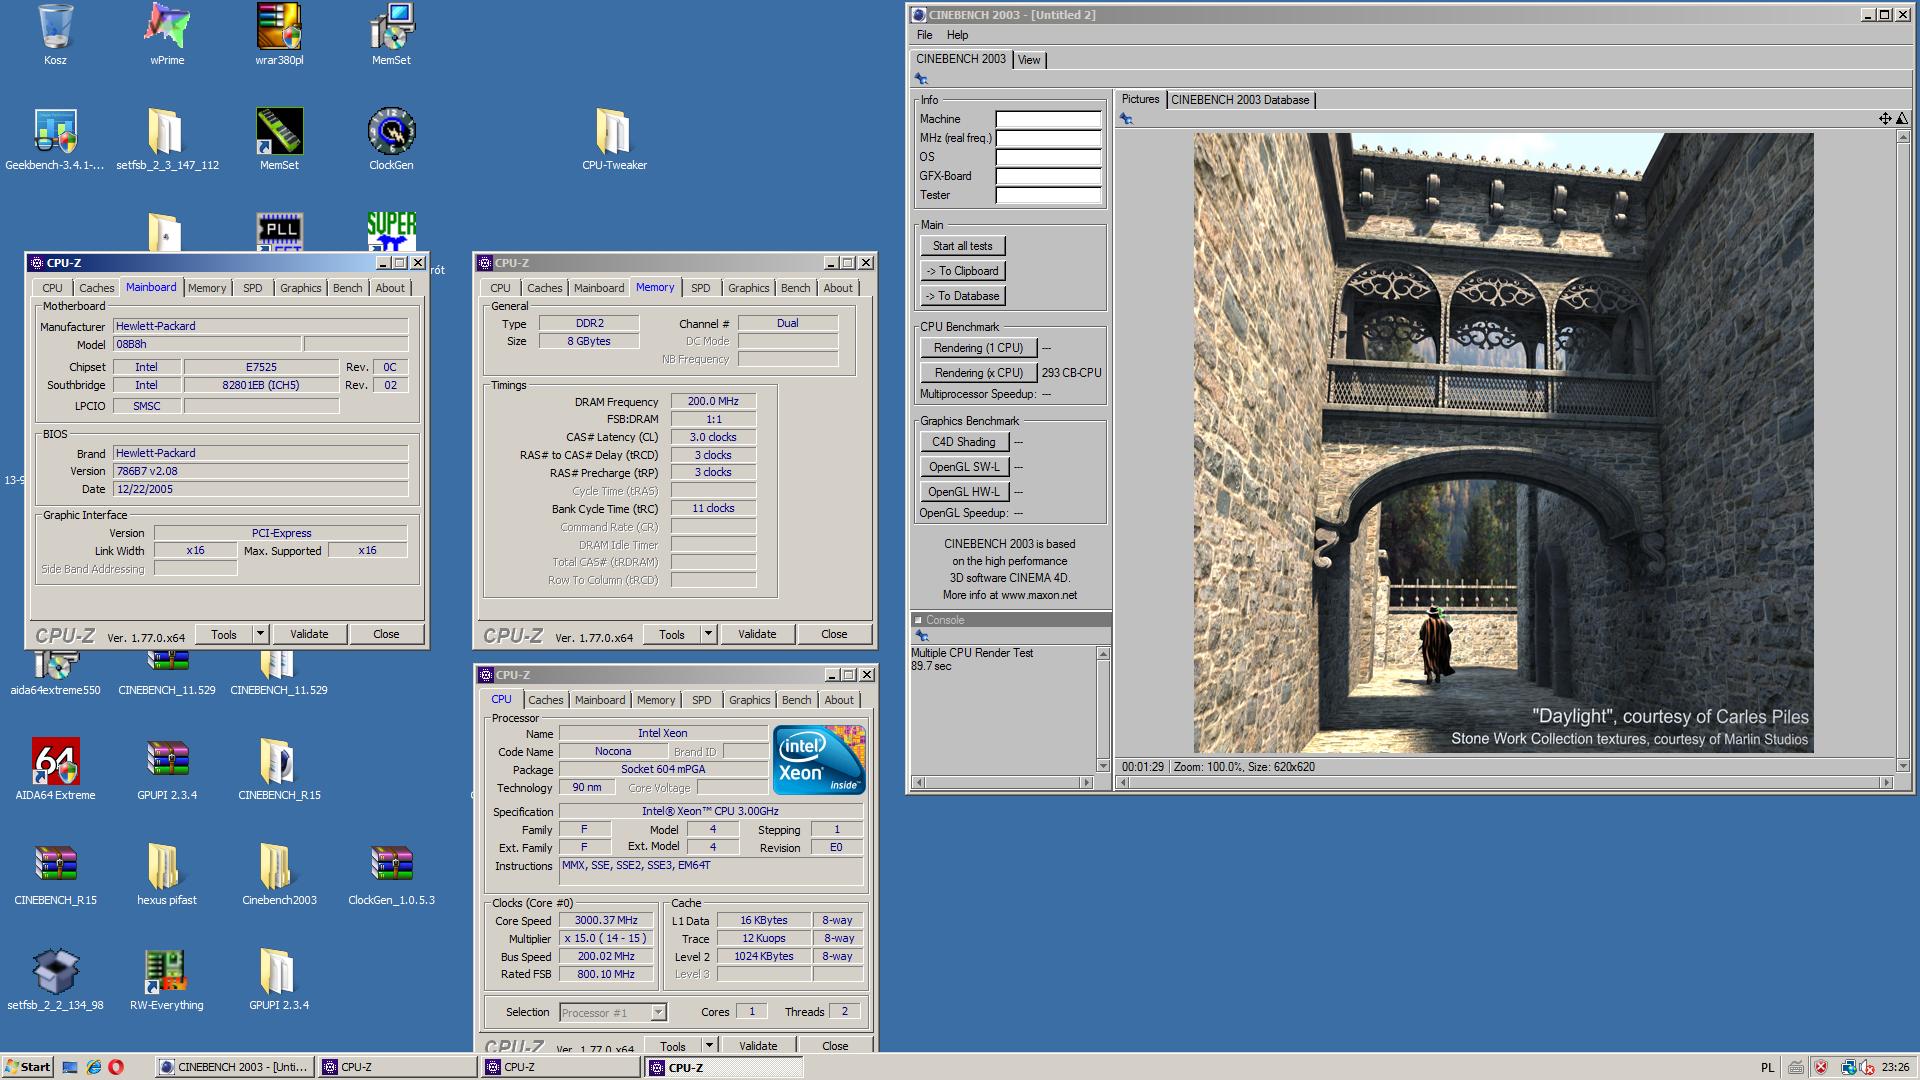
Task: Click inside the Machine input field
Action: pyautogui.click(x=1048, y=119)
